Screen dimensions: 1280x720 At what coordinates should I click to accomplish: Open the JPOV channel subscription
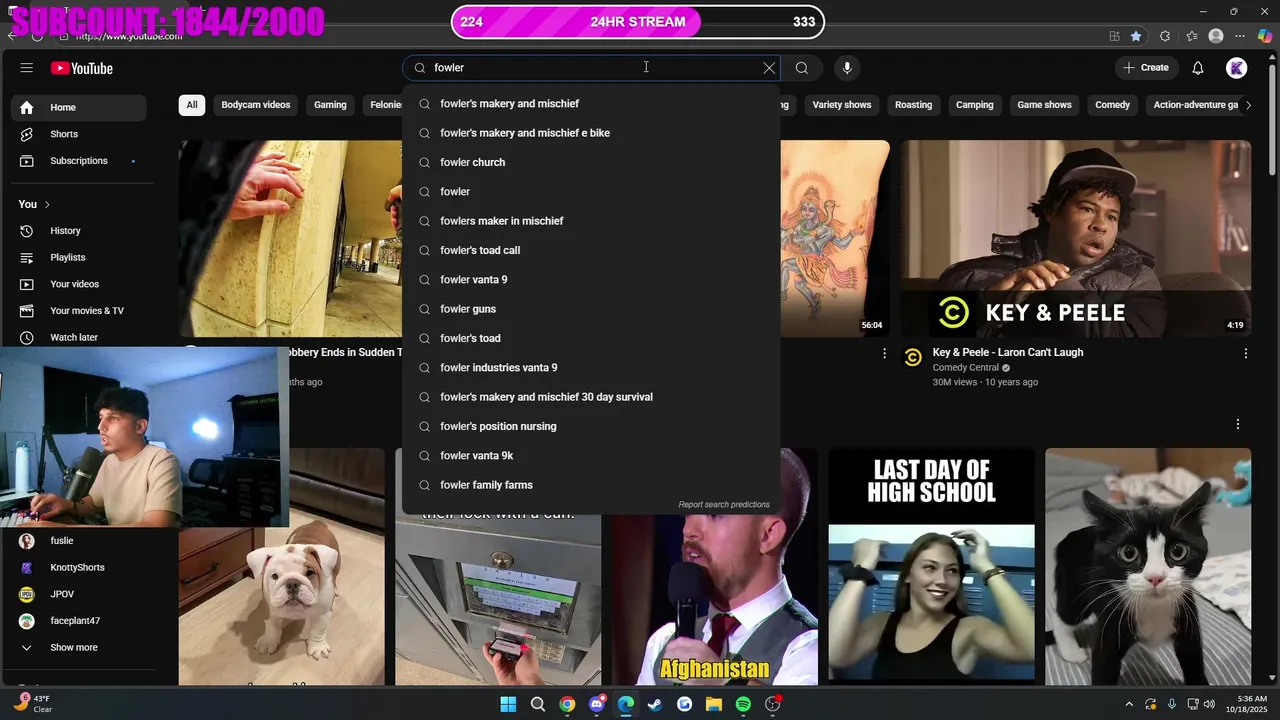click(79, 594)
